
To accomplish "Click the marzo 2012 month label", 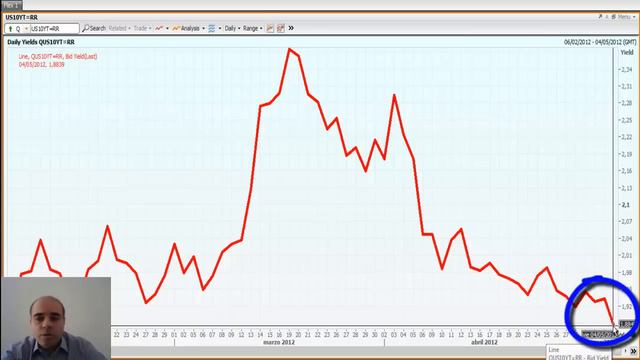I will click(x=279, y=342).
